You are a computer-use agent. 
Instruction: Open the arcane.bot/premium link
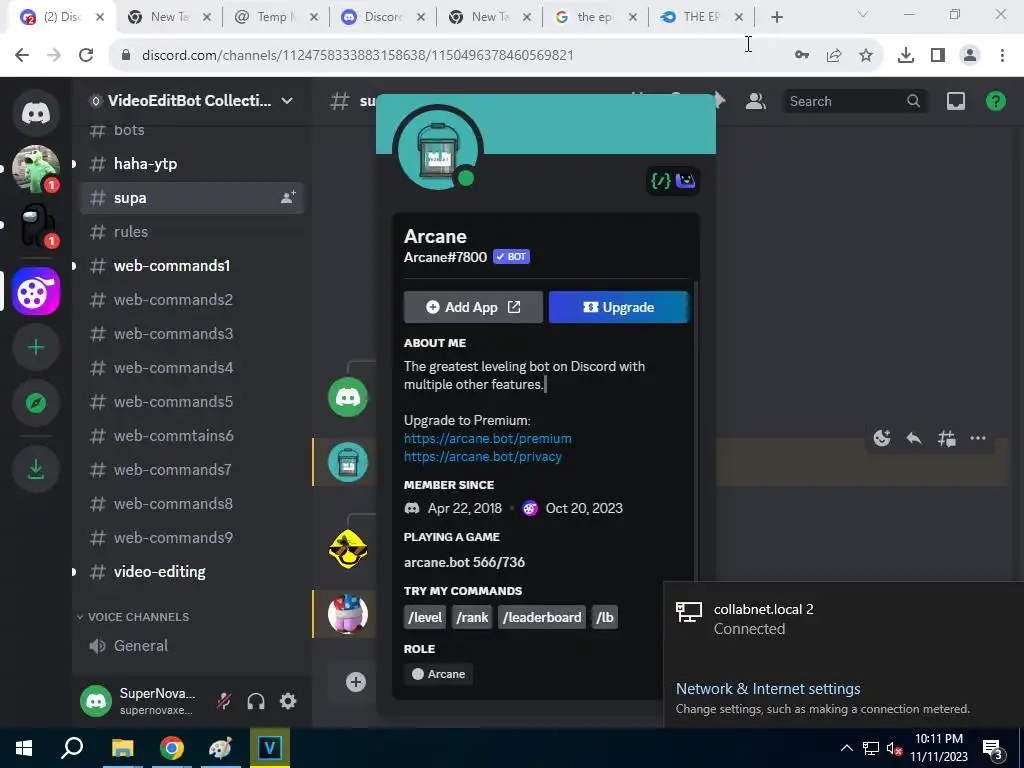[x=488, y=438]
